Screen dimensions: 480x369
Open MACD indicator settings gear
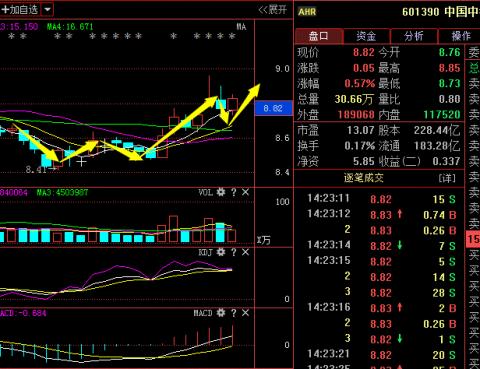pyautogui.click(x=221, y=313)
